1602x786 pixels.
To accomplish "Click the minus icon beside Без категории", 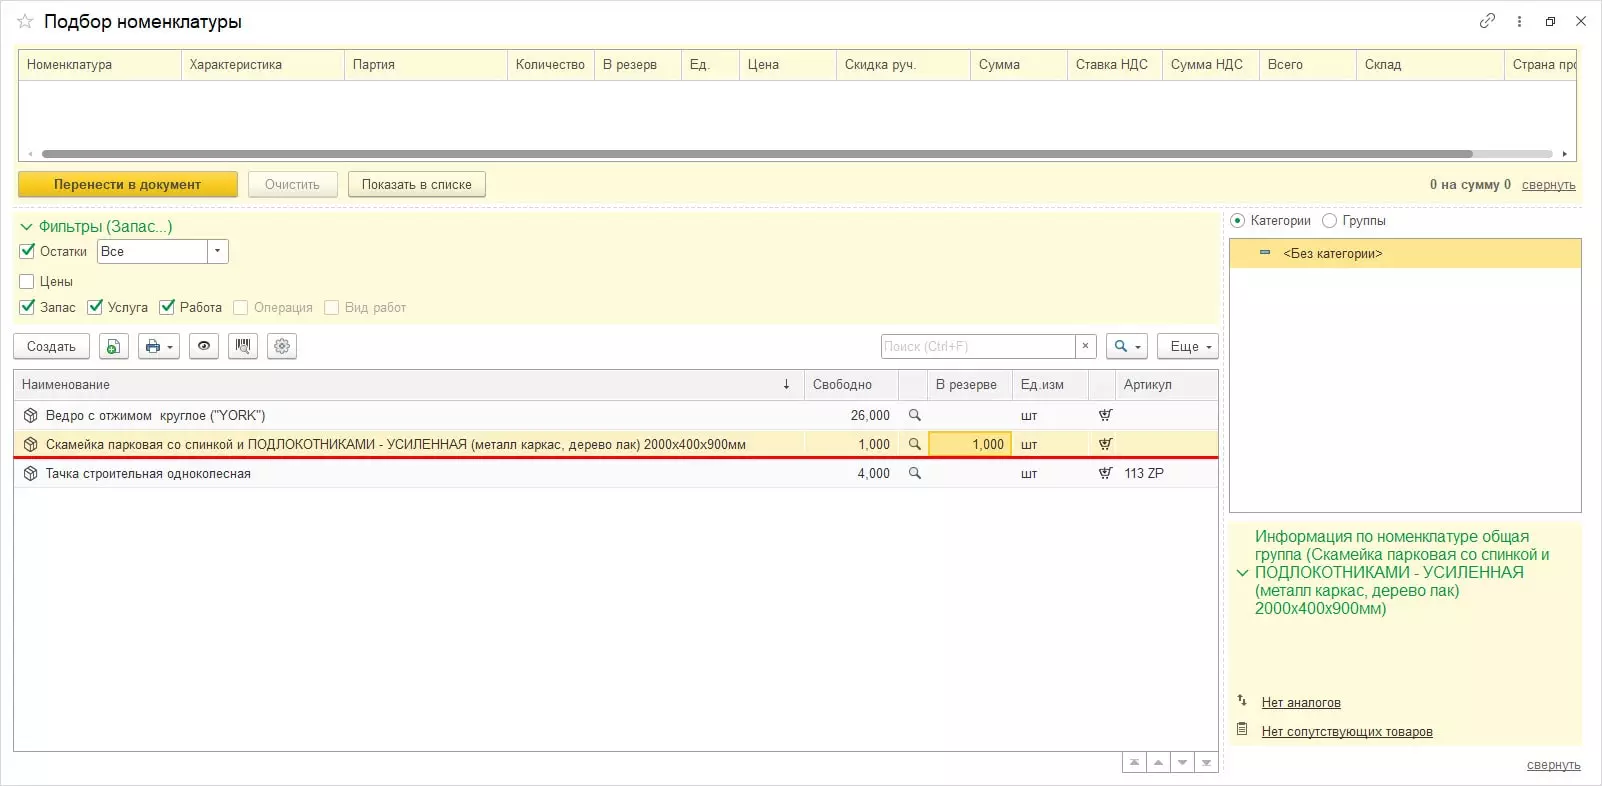I will [x=1265, y=253].
